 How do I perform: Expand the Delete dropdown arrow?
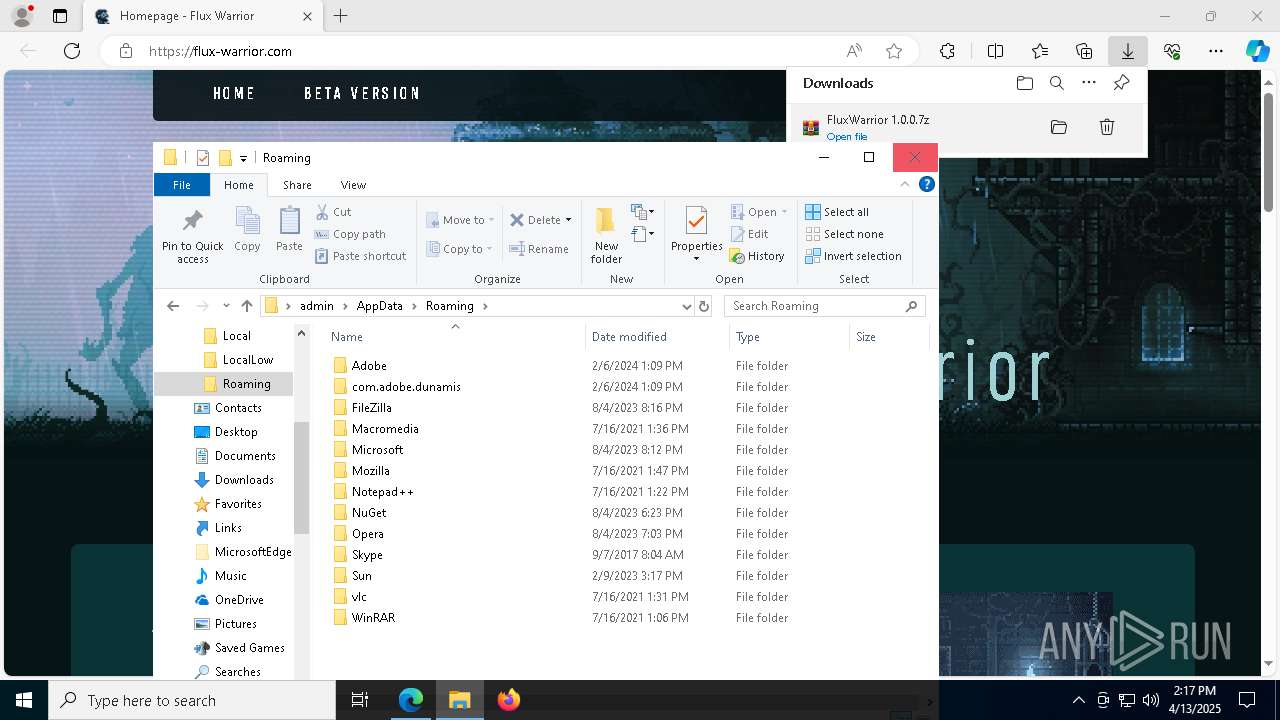click(568, 220)
